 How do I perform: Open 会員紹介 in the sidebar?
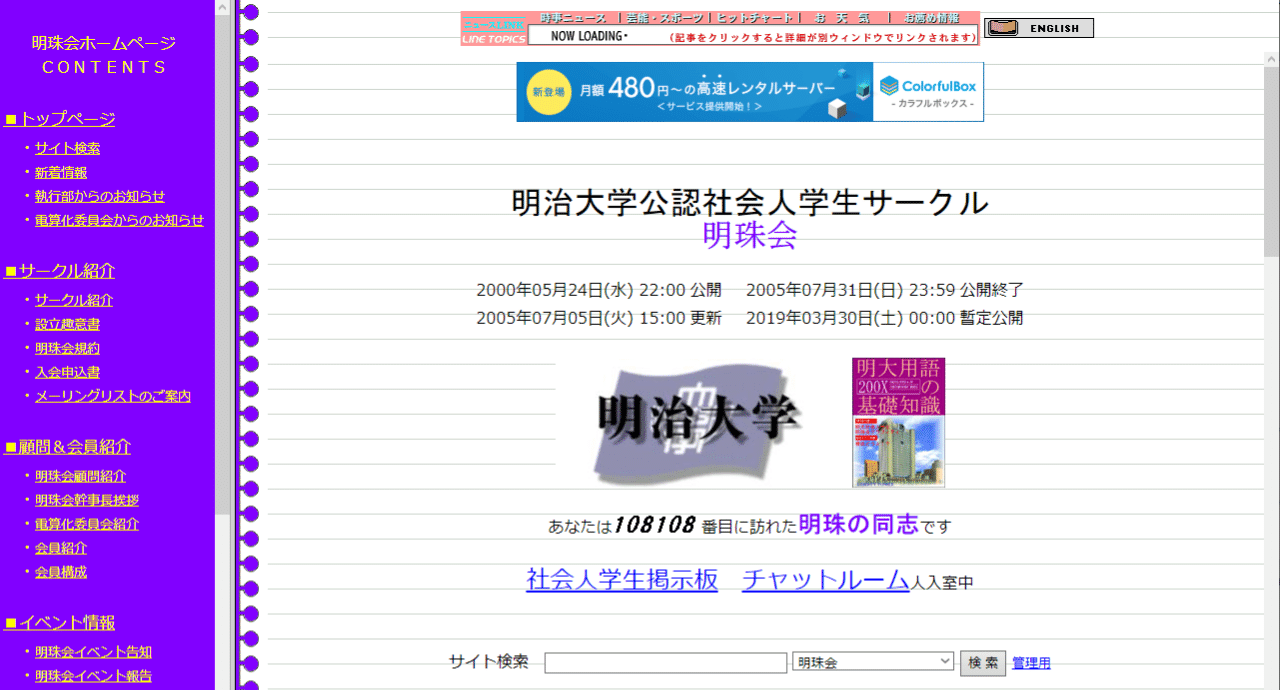pos(61,548)
